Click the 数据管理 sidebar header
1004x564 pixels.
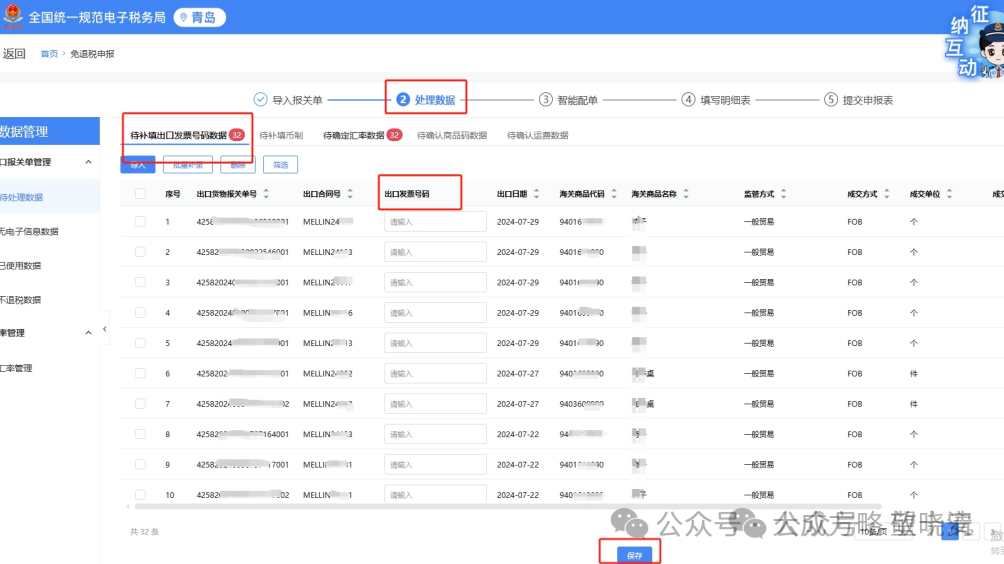50,131
